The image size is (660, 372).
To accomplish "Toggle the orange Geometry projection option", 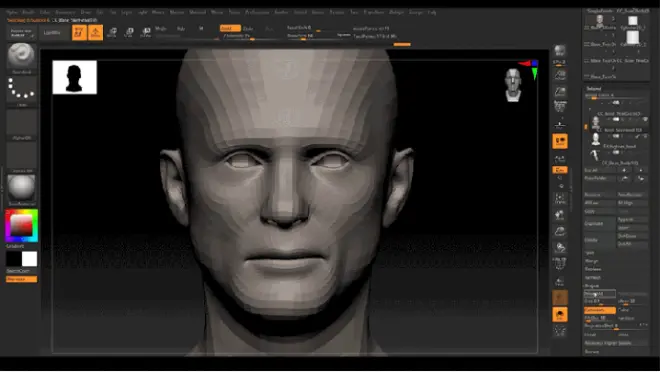I will point(599,310).
